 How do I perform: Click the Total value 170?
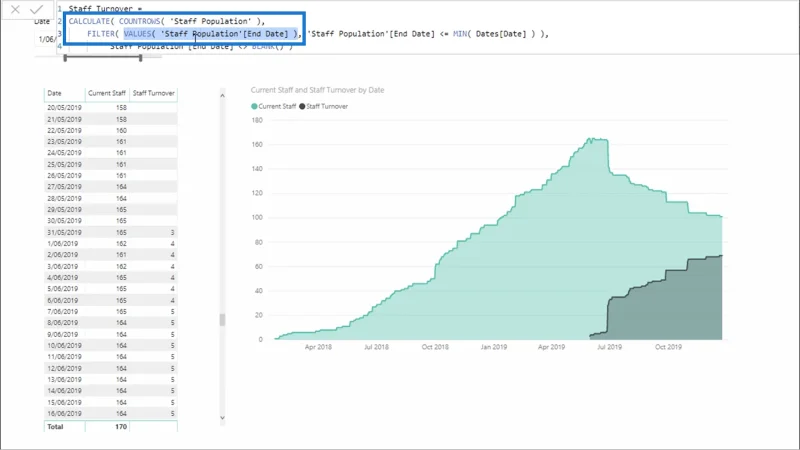click(121, 427)
